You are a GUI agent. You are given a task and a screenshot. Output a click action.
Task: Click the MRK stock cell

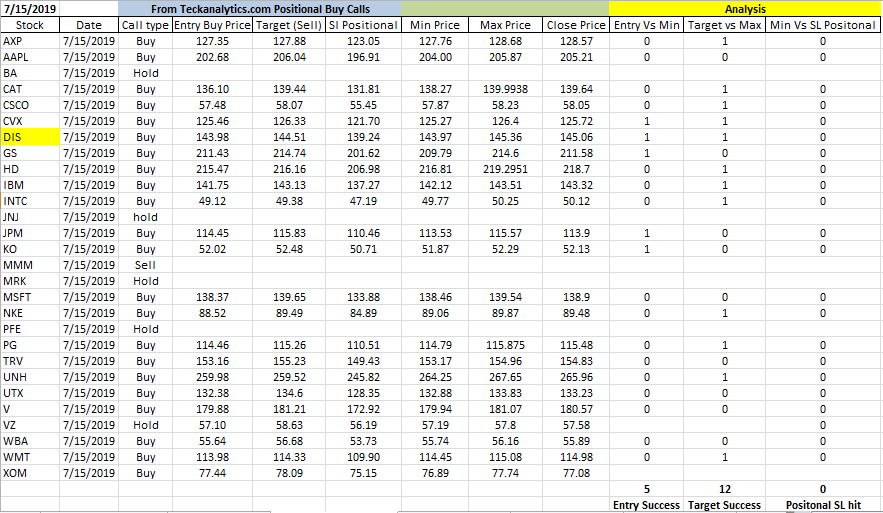30,281
